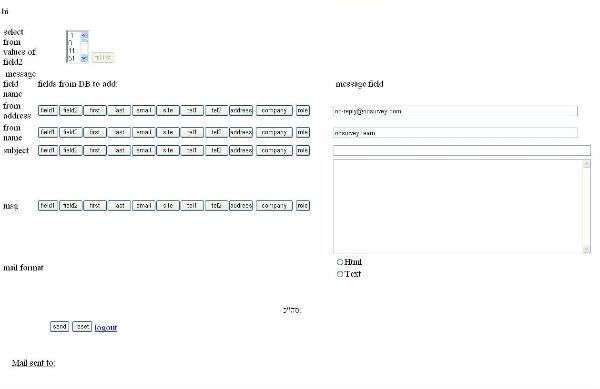600x389 pixels.
Task: Add field2 to the from address row
Action: tap(70, 111)
